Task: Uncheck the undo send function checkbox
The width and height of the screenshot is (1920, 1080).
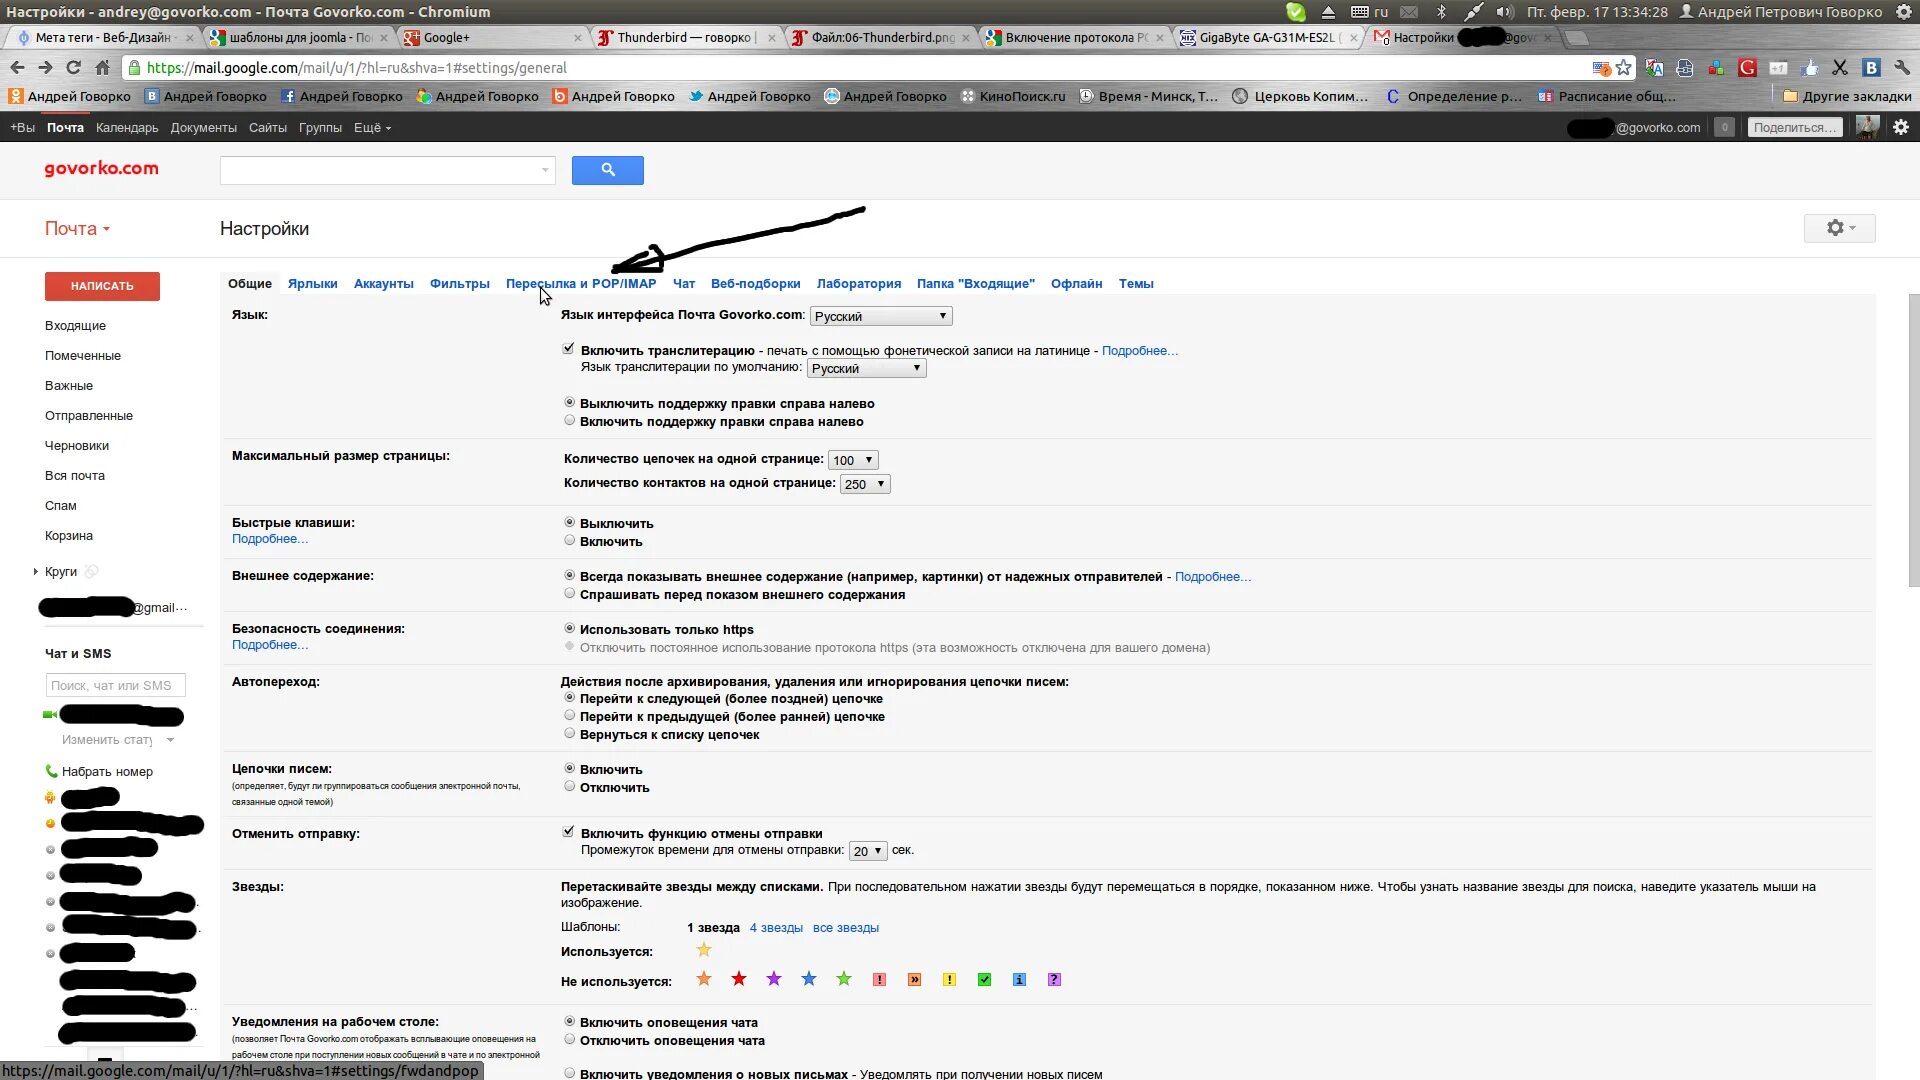Action: point(569,832)
